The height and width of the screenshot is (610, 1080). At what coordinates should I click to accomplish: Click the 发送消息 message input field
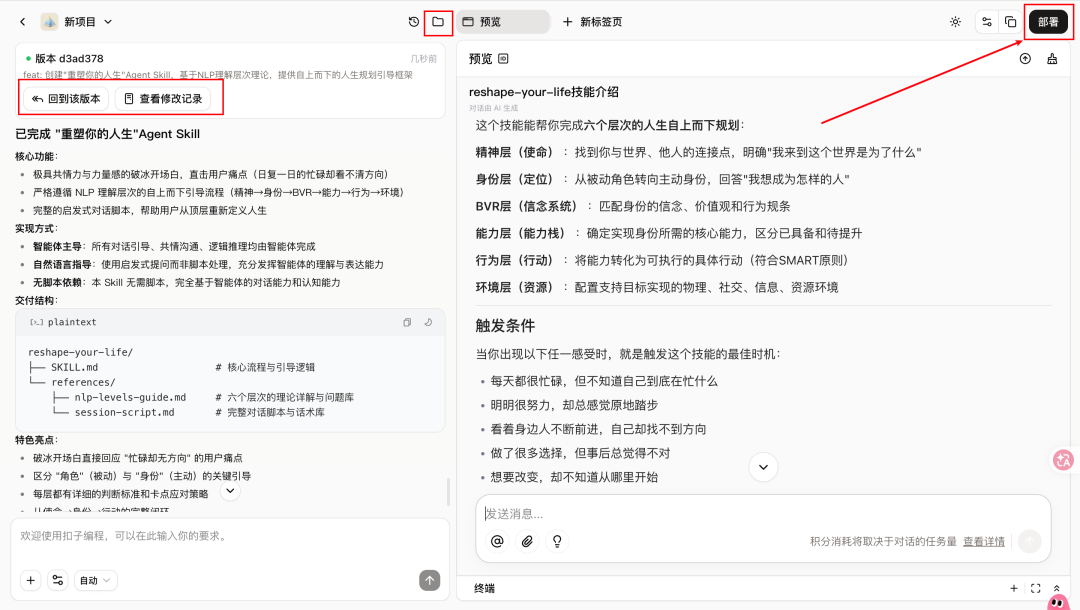tap(700, 515)
